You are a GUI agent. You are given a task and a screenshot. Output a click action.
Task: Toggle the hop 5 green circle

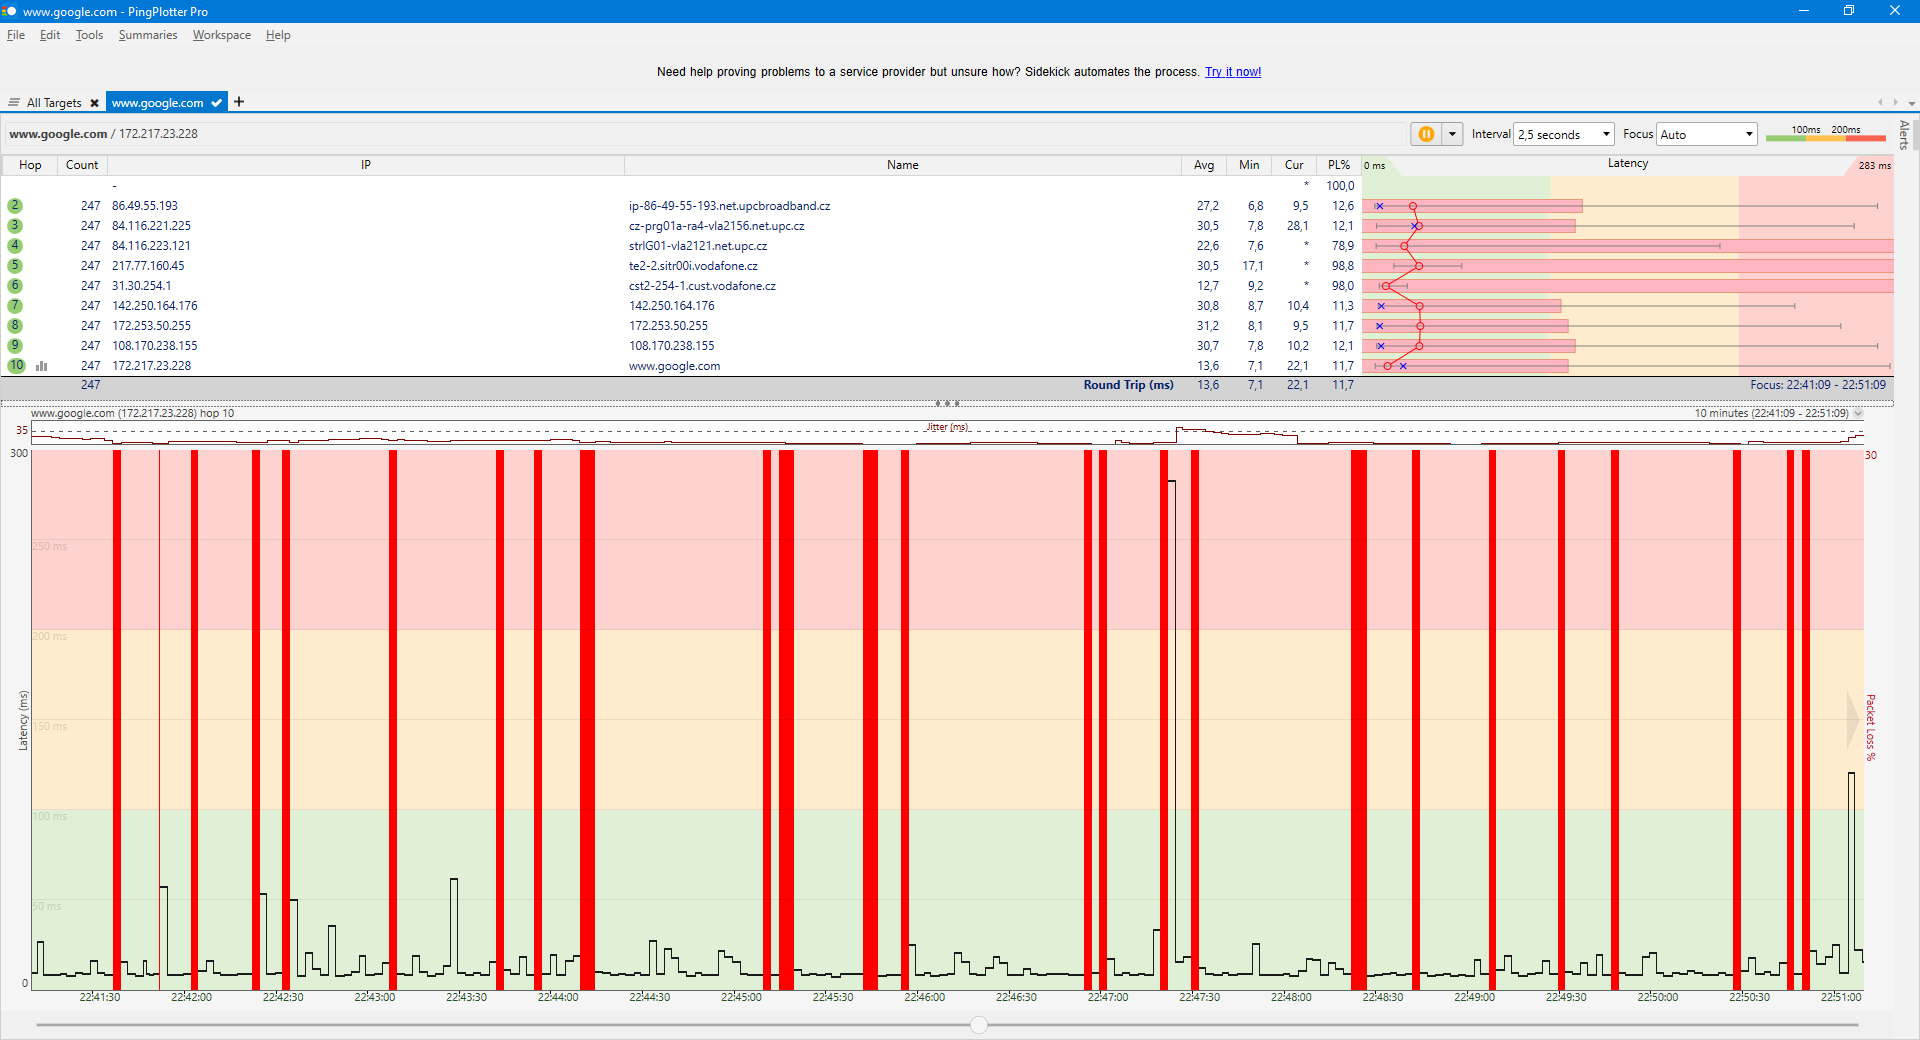15,266
